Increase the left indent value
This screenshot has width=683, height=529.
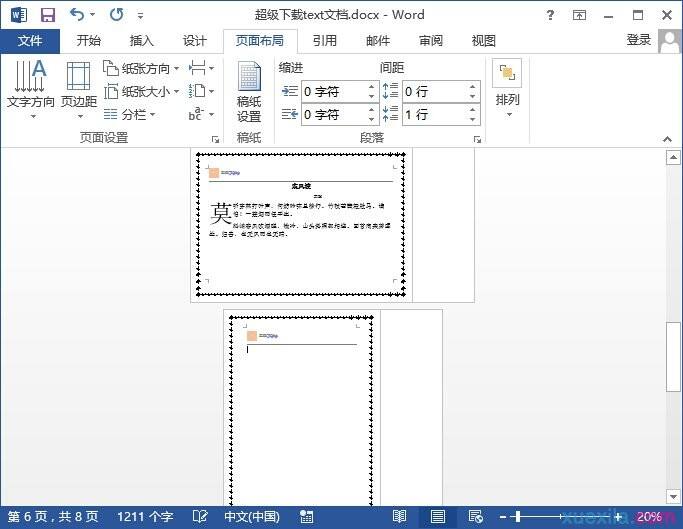(372, 86)
